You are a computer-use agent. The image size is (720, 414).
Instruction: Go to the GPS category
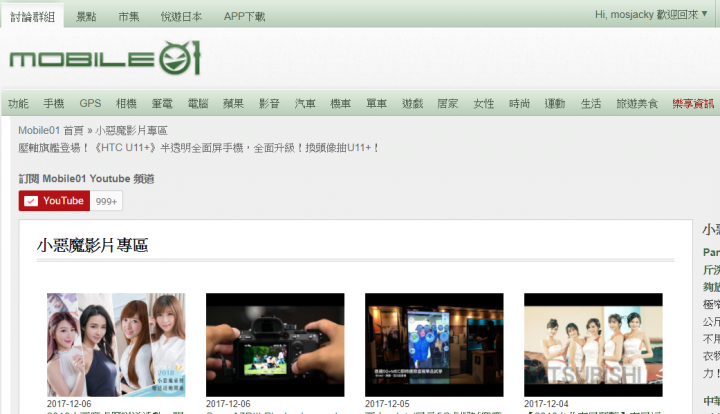click(90, 103)
